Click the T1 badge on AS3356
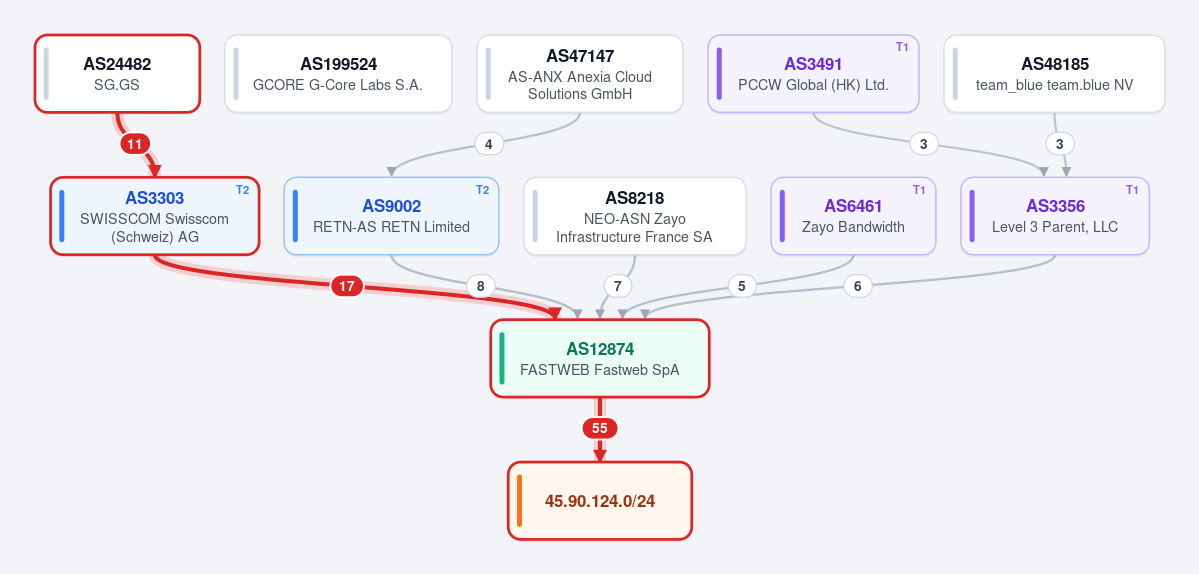The image size is (1199, 574). click(x=1132, y=190)
